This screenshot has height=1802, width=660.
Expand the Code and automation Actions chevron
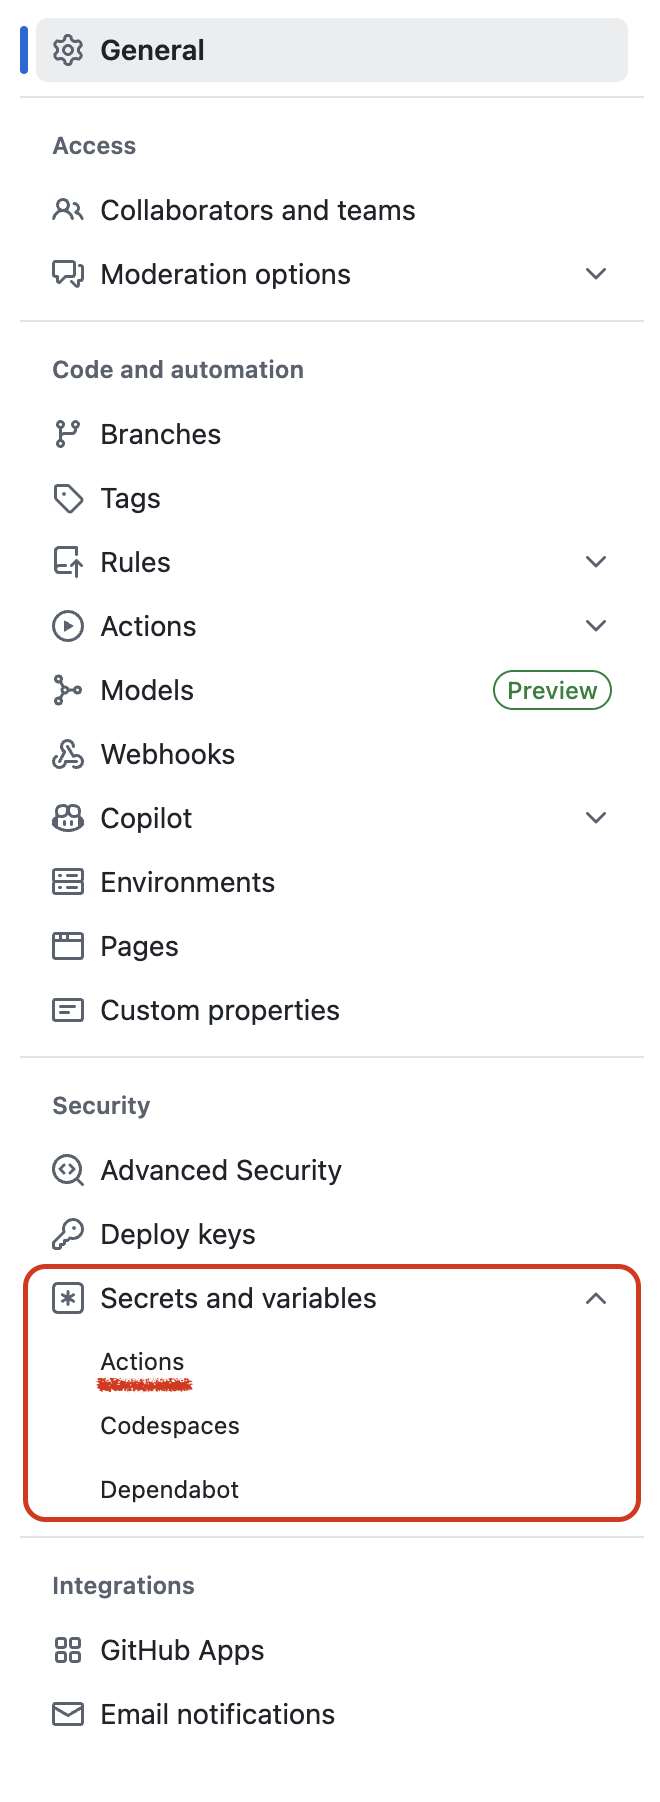[x=596, y=626]
